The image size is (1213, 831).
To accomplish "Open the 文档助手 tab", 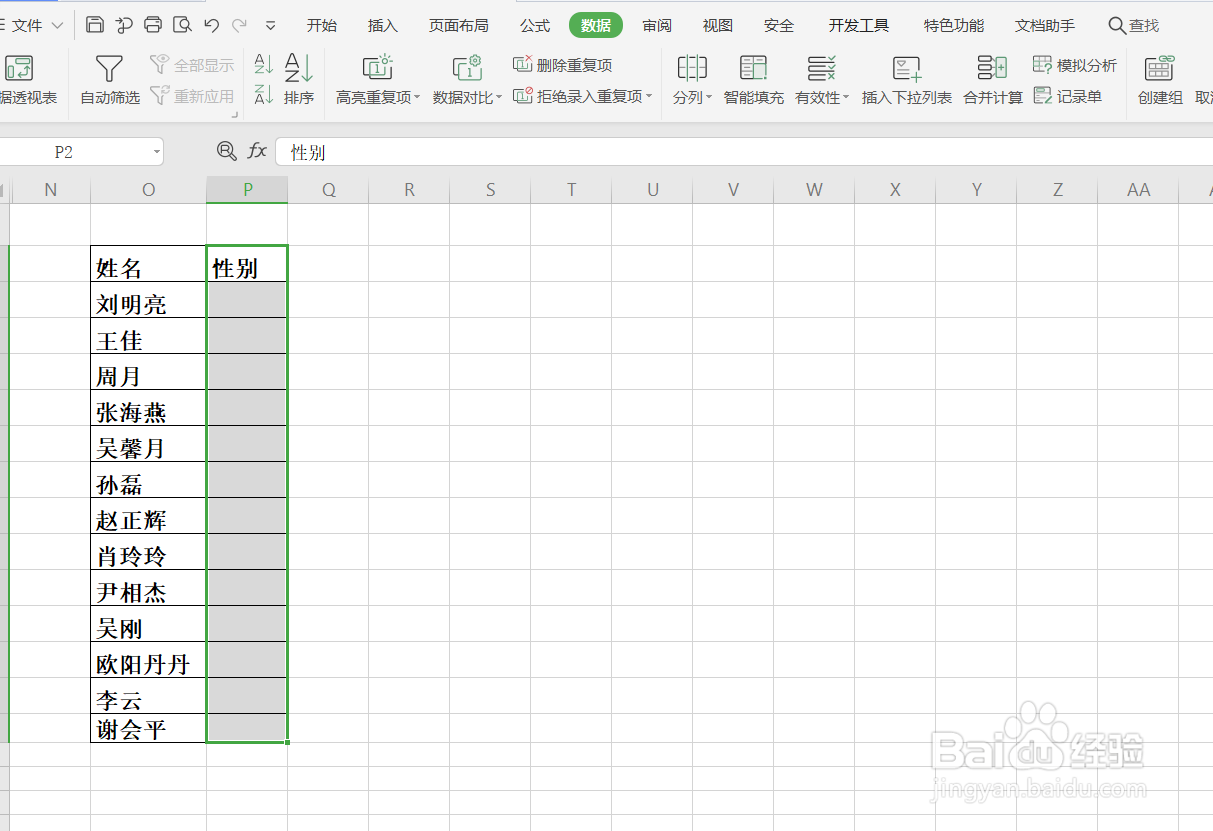I will [x=1045, y=25].
